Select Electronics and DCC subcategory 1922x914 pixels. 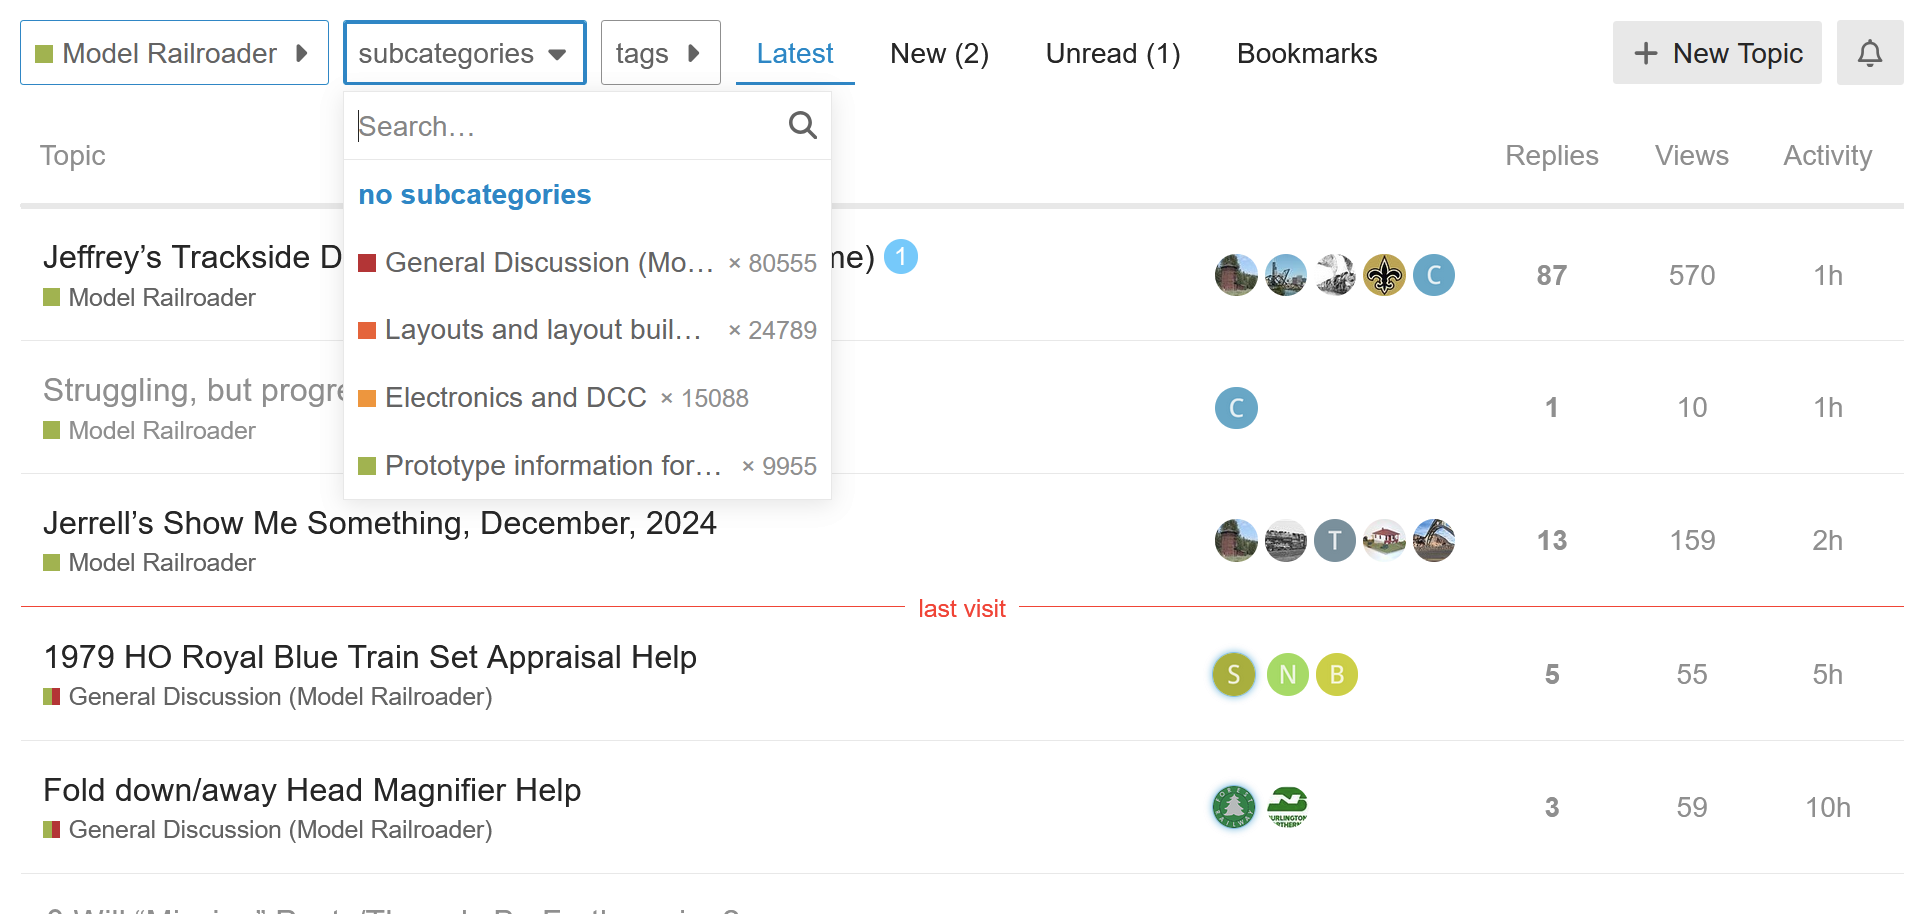[x=515, y=398]
